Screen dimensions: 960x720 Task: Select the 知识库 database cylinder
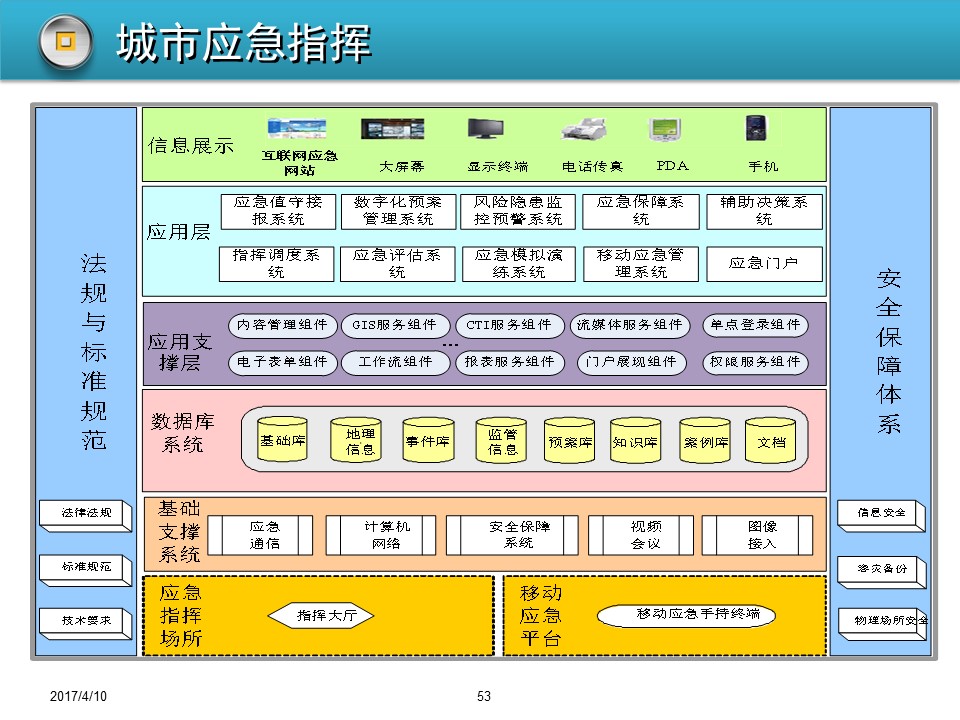(636, 441)
